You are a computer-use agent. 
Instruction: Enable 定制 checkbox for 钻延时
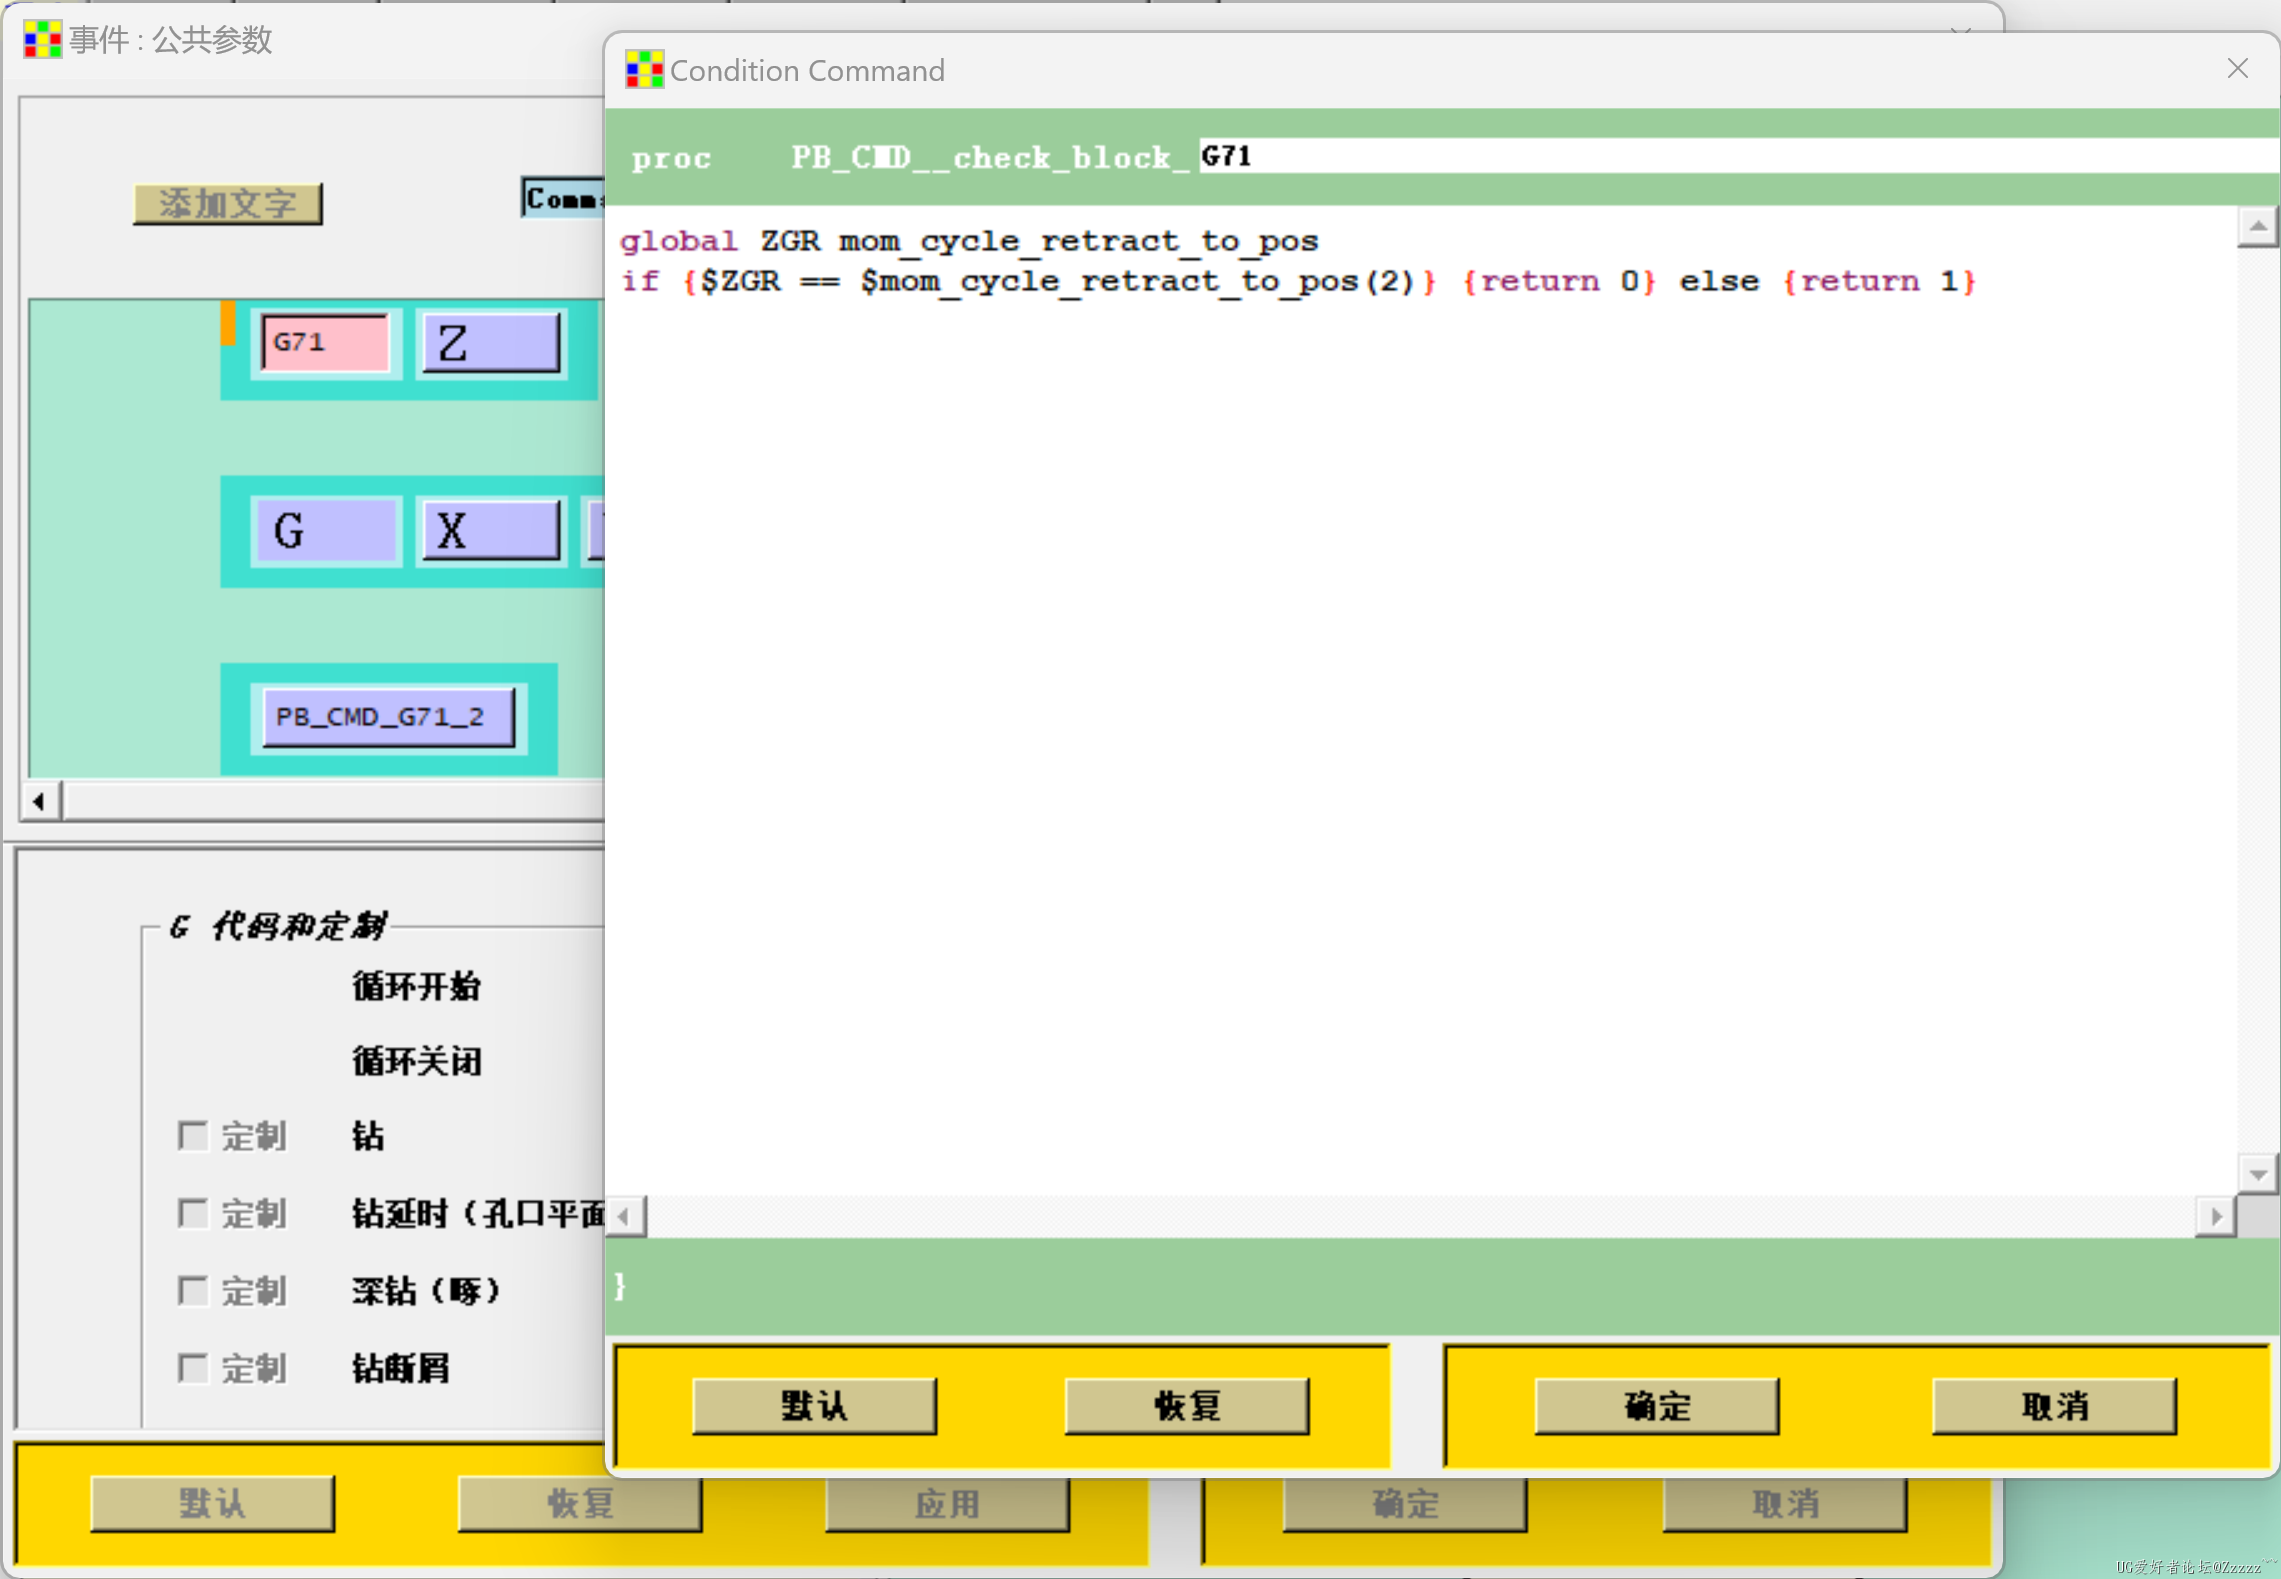(x=192, y=1213)
